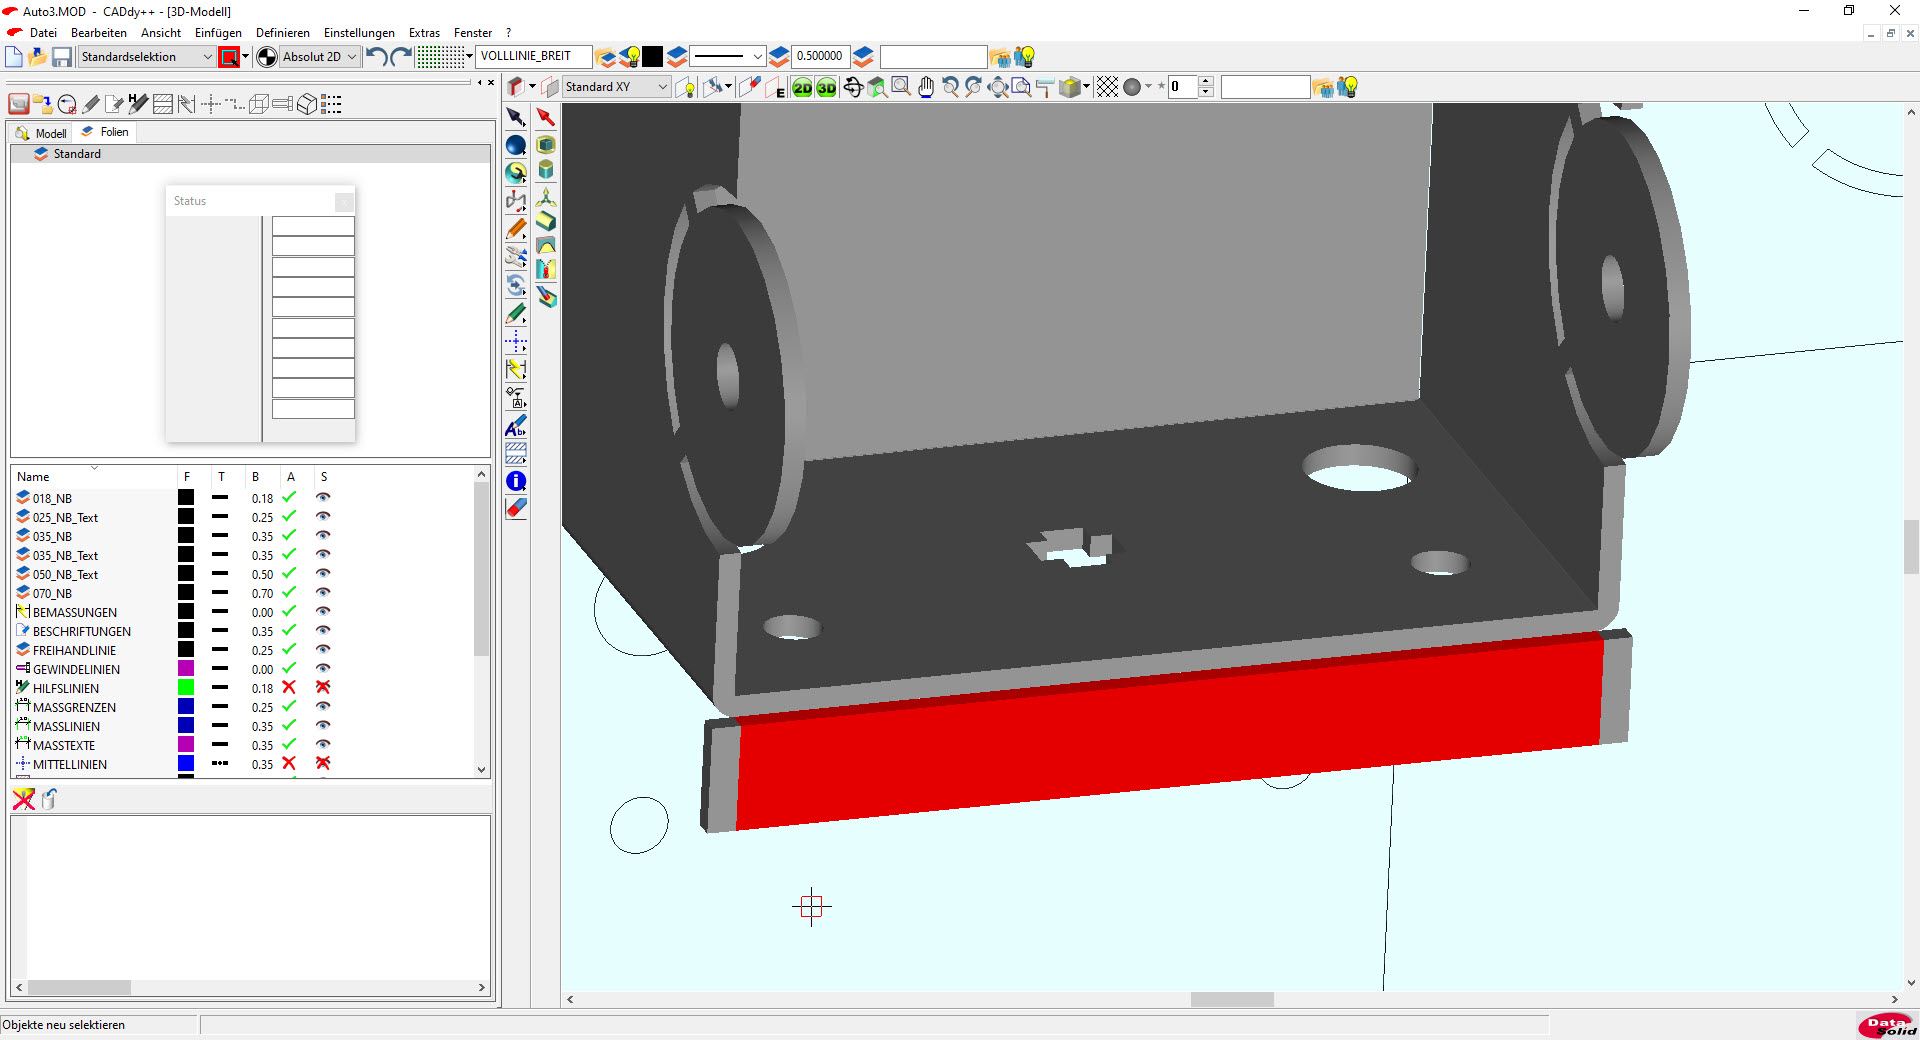Toggle visibility of MITTELLINIEN layer
The width and height of the screenshot is (1920, 1040).
[323, 764]
